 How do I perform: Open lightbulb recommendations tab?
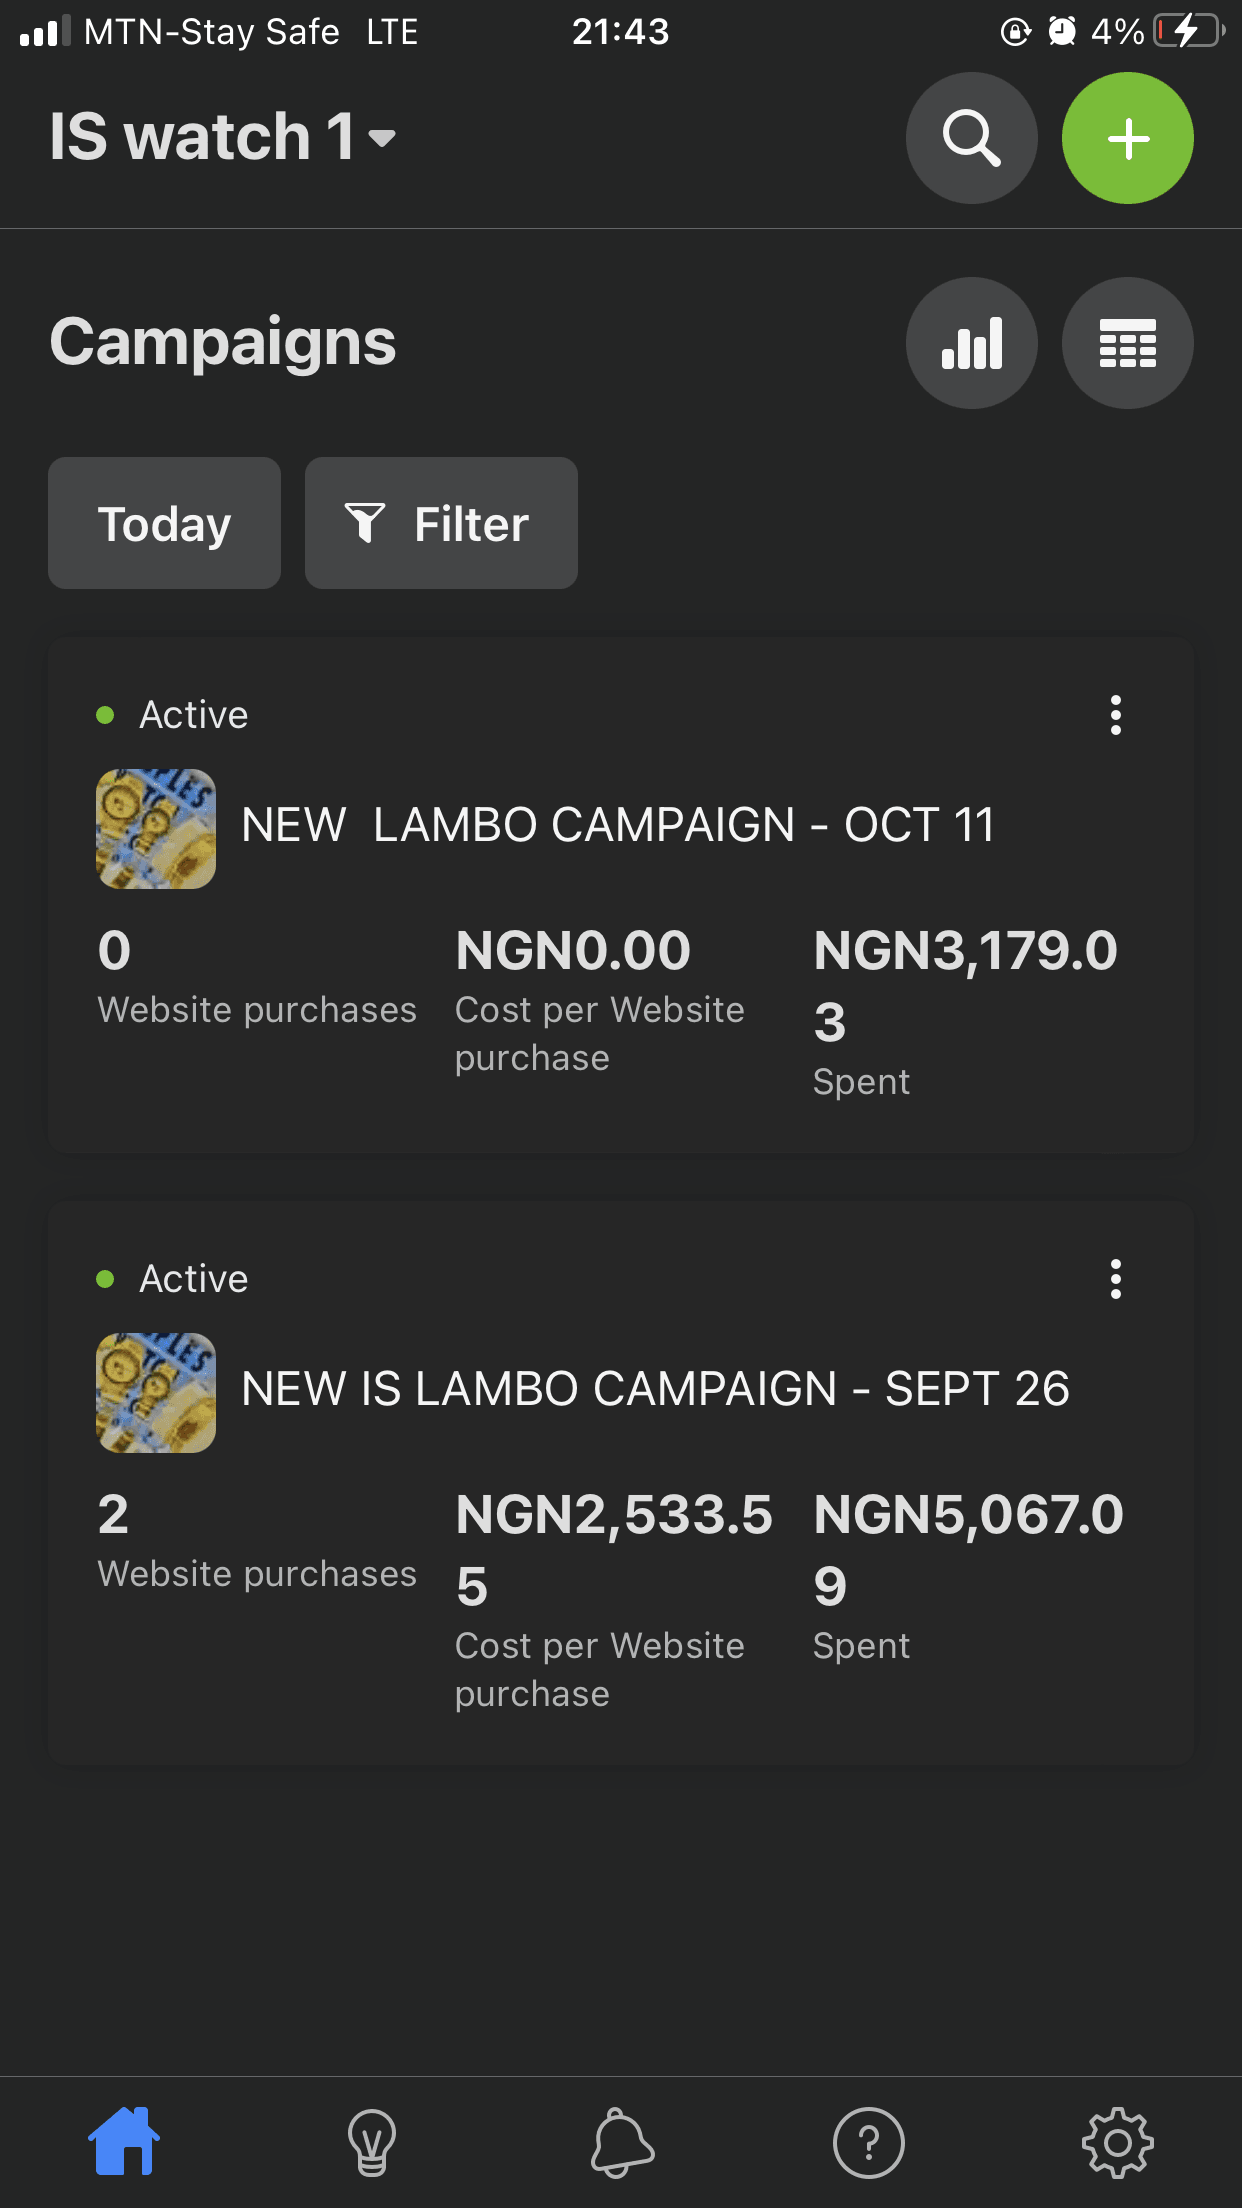pos(372,2142)
